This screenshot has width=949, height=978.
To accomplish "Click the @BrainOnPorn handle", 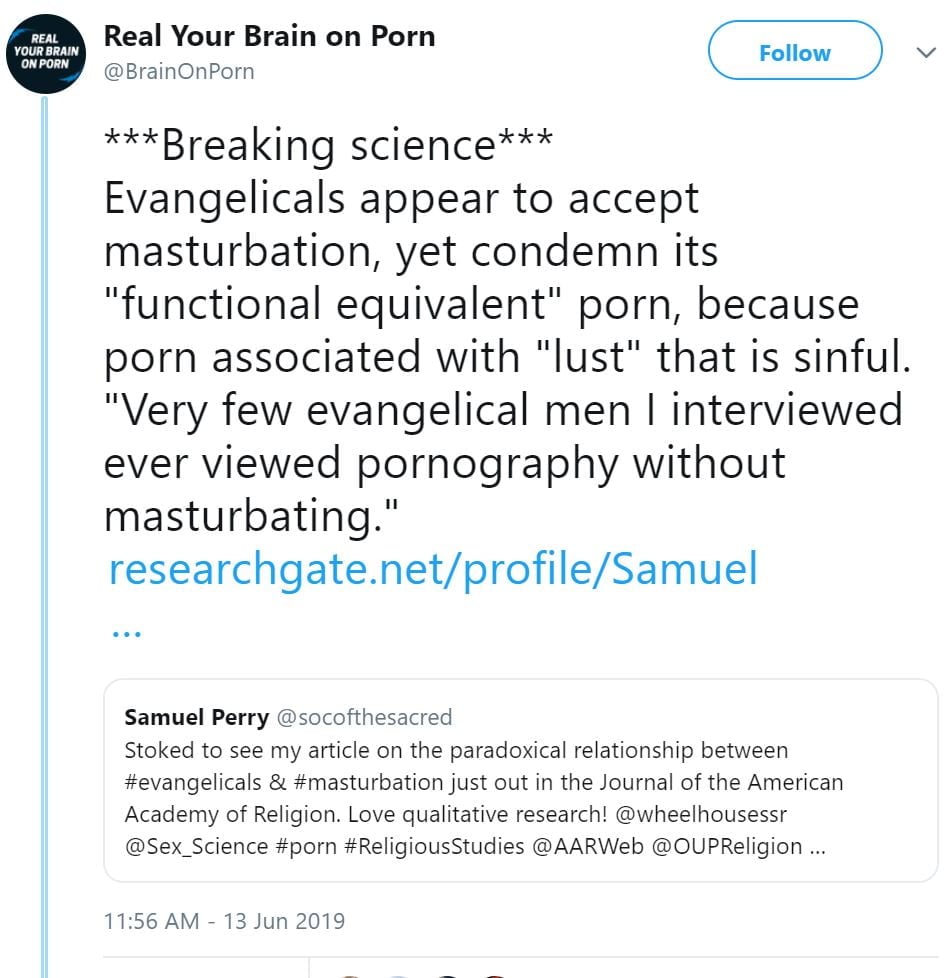I will [179, 72].
